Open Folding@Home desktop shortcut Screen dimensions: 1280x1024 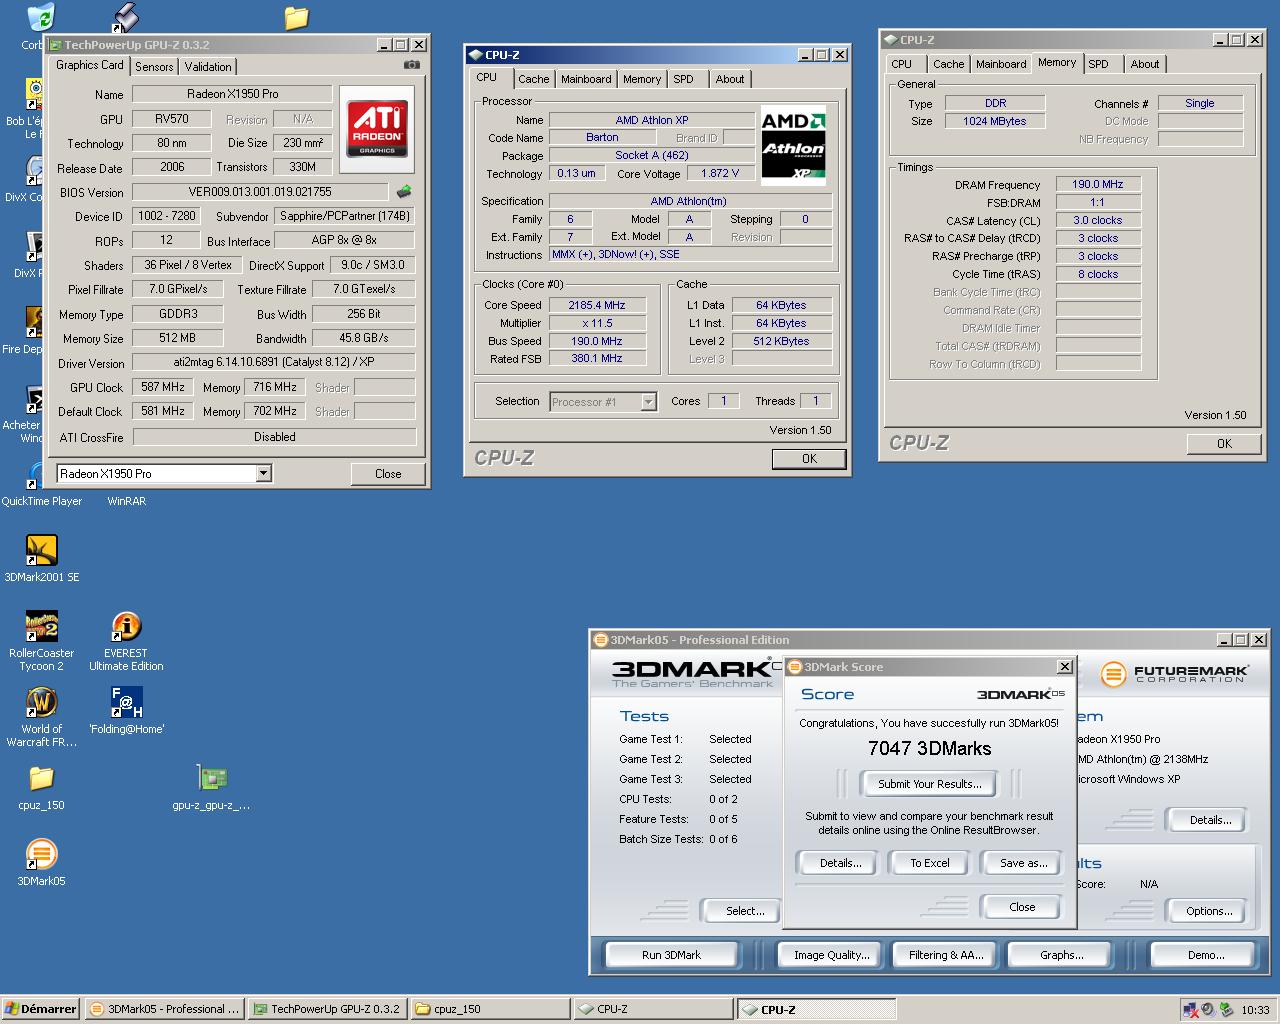[x=126, y=702]
